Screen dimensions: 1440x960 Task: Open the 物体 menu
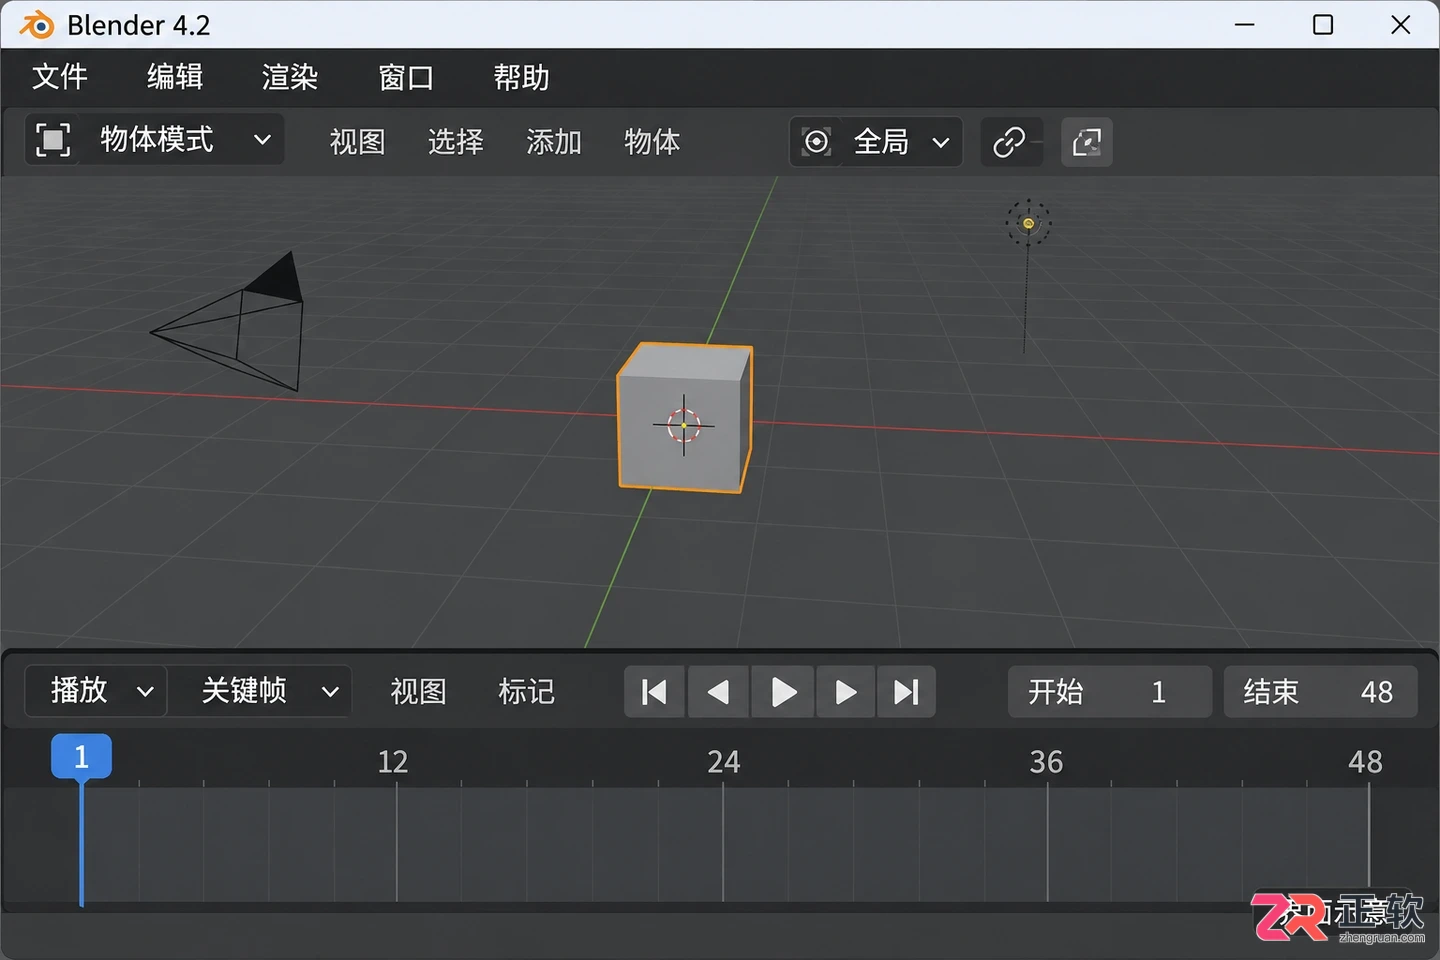pyautogui.click(x=652, y=142)
